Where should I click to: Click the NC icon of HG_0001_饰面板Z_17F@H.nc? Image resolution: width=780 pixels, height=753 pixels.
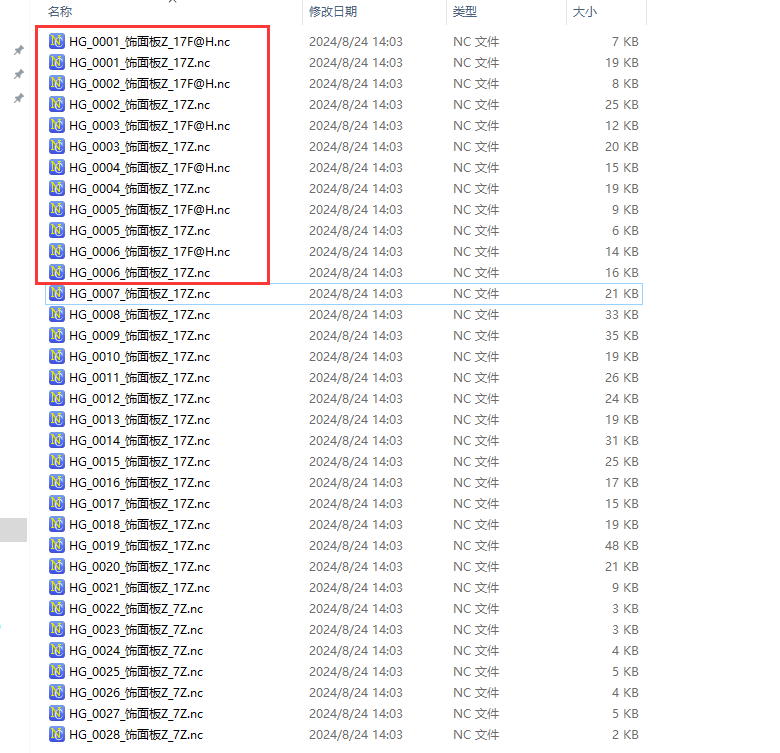pyautogui.click(x=57, y=41)
